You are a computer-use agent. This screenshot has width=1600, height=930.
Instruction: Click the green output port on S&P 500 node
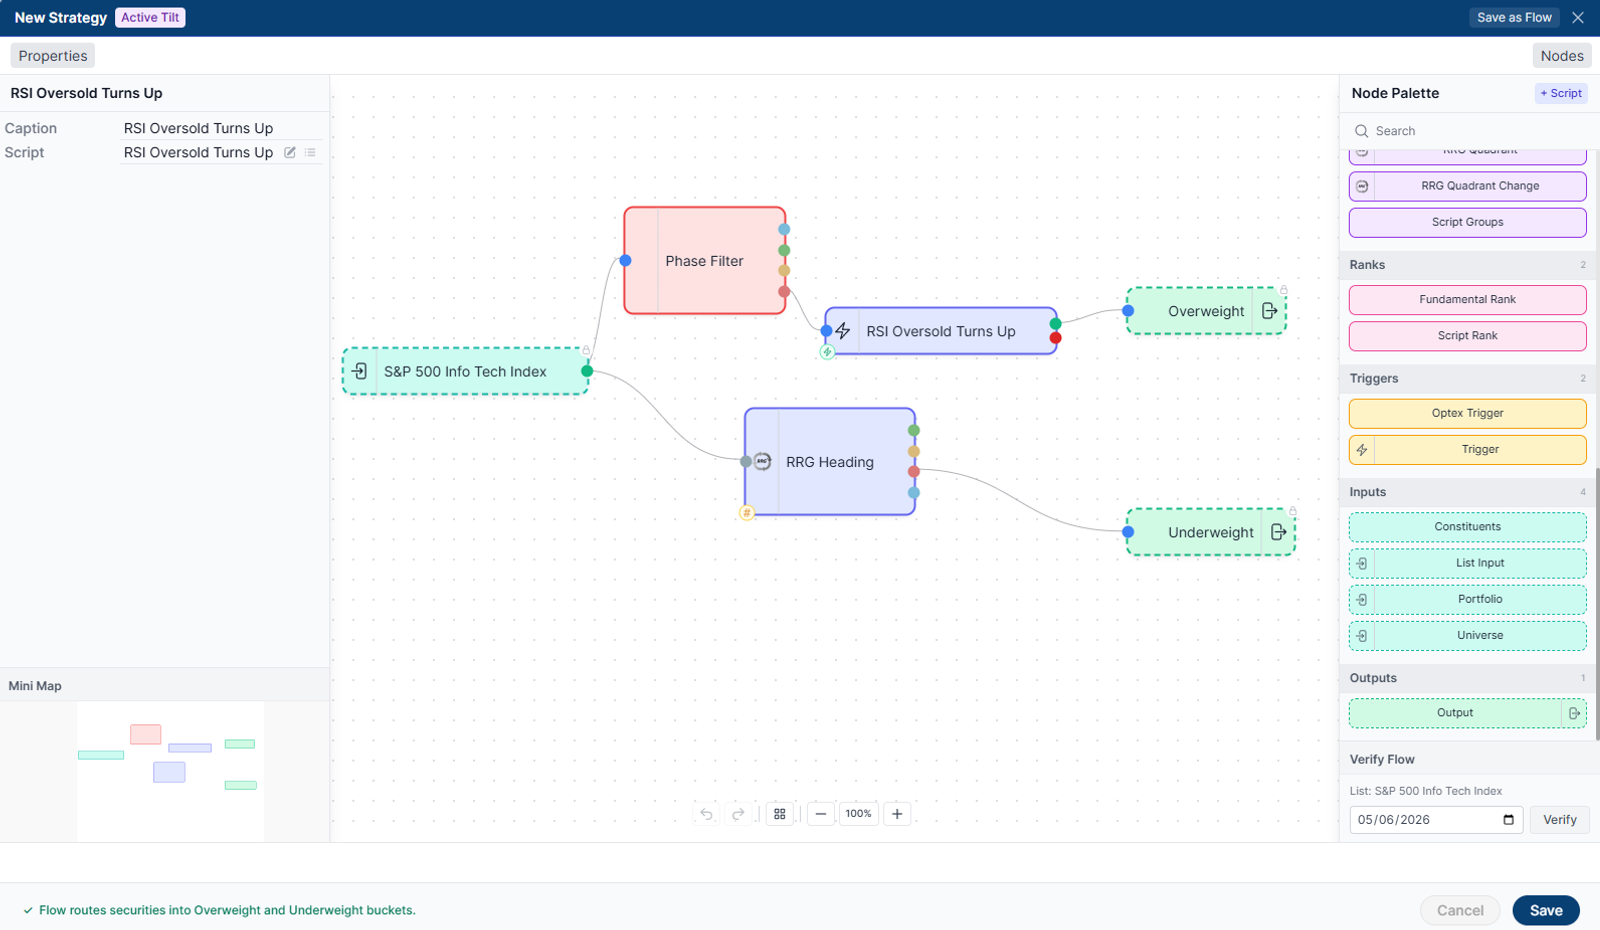(x=587, y=371)
